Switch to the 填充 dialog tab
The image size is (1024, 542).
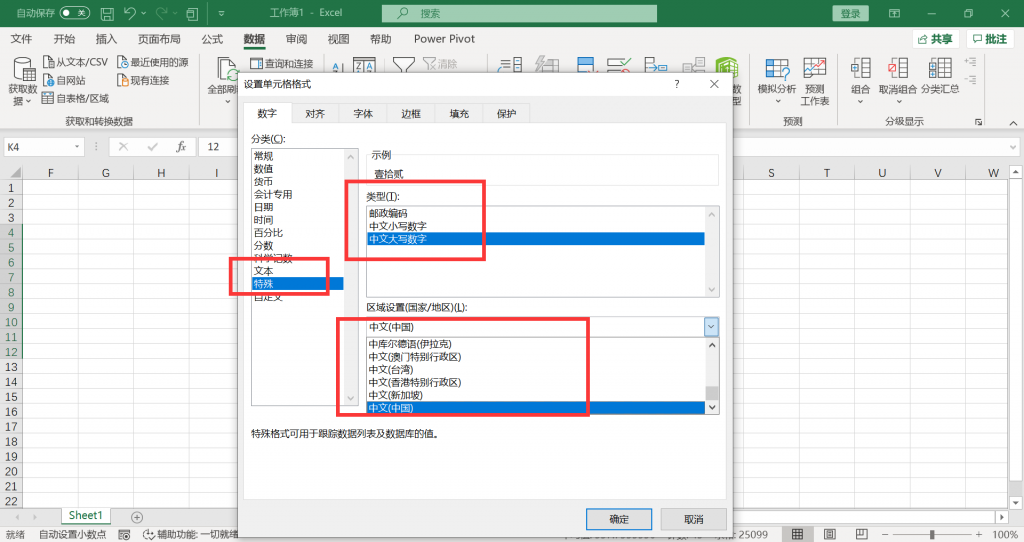click(459, 114)
